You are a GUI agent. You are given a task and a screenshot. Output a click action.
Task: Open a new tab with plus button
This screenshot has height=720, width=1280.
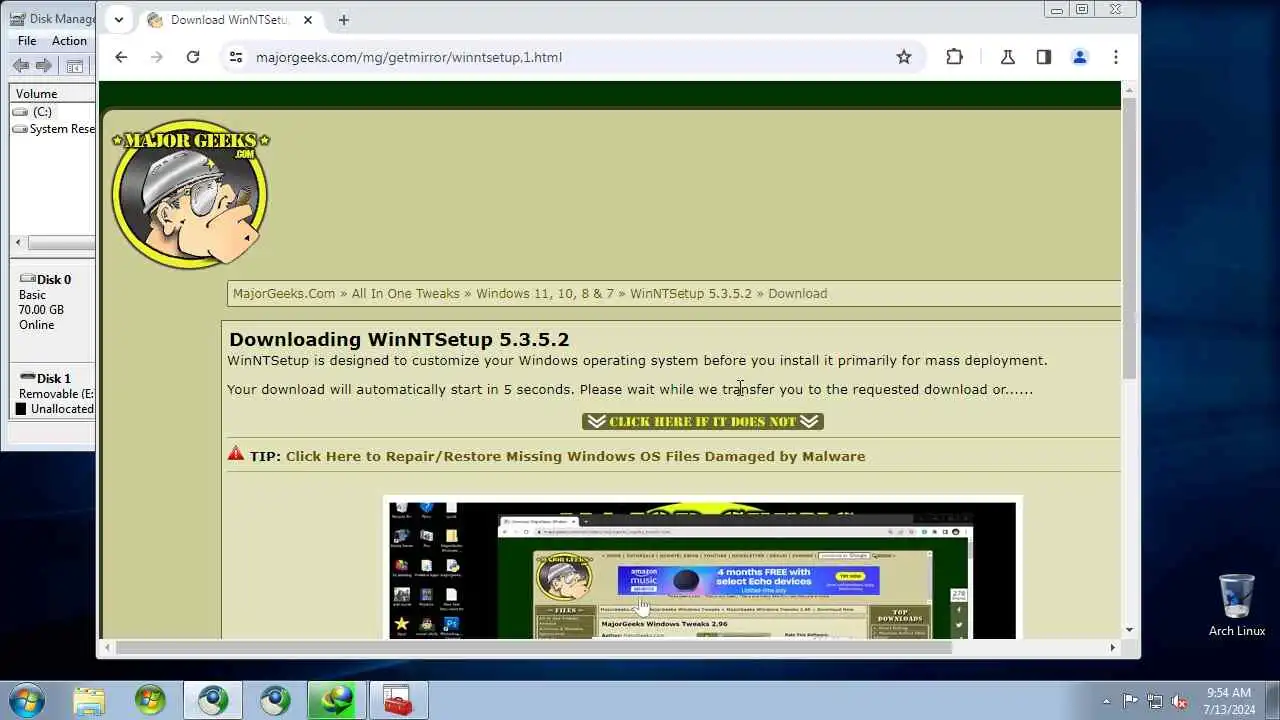click(344, 20)
